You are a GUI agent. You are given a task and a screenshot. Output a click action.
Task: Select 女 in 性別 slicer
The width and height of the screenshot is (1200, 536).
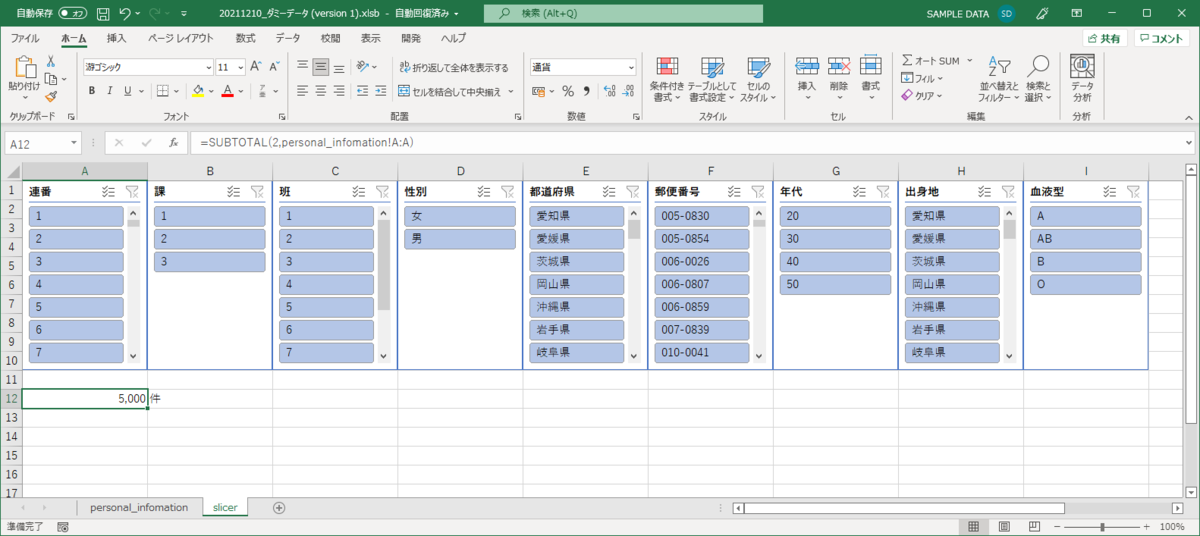(x=460, y=216)
